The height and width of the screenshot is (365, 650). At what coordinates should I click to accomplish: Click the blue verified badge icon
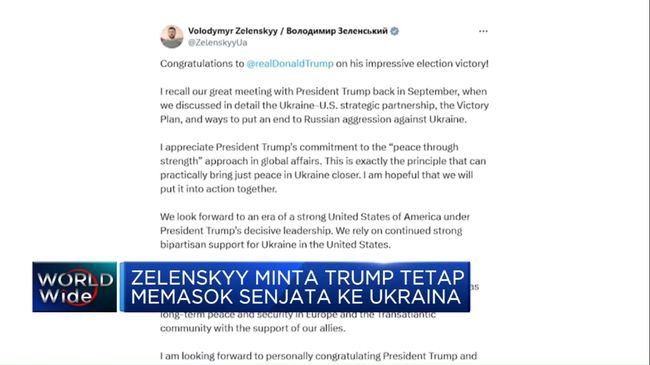coord(395,31)
